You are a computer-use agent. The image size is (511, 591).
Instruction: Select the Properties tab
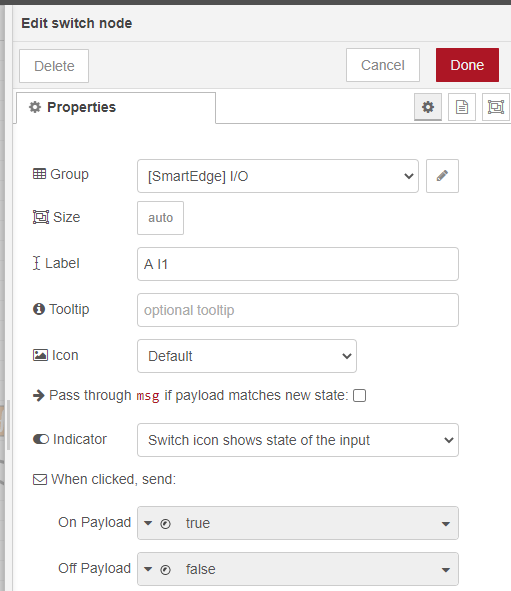pyautogui.click(x=116, y=107)
